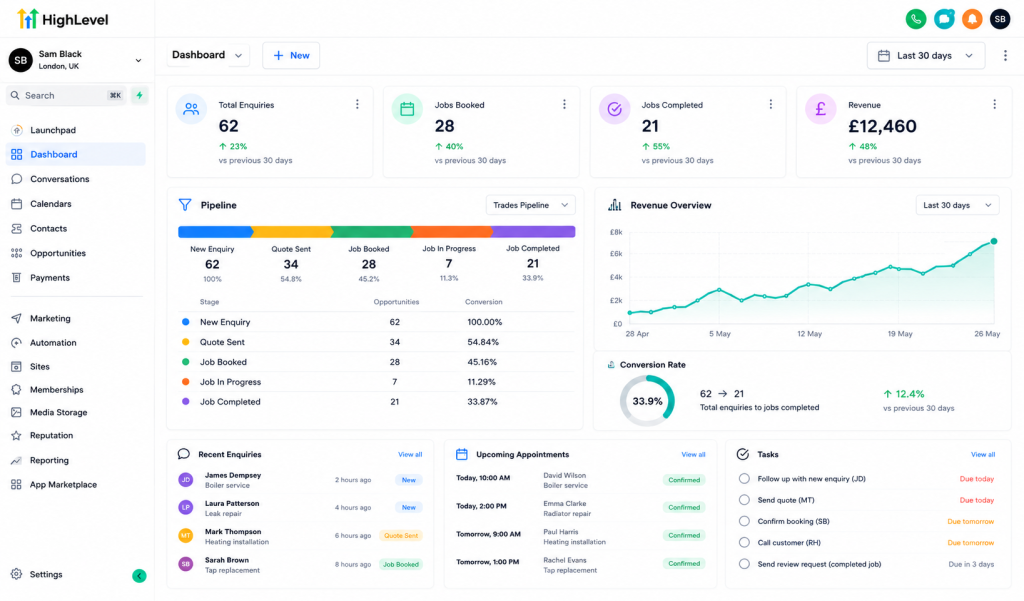Image resolution: width=1024 pixels, height=601 pixels.
Task: Click the lightning bolt quick actions icon
Action: point(139,95)
